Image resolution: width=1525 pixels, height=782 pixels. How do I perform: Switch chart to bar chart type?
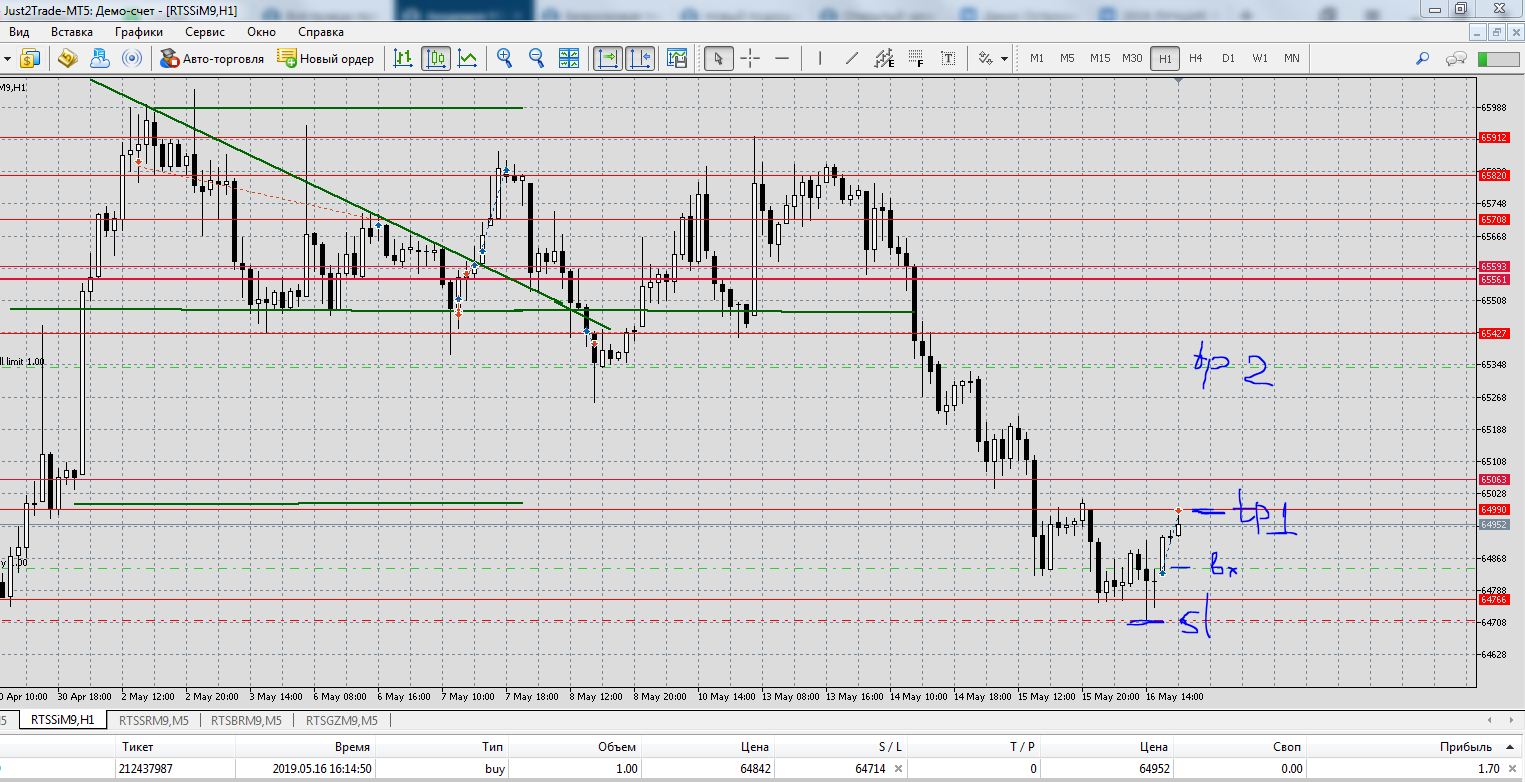pyautogui.click(x=403, y=58)
